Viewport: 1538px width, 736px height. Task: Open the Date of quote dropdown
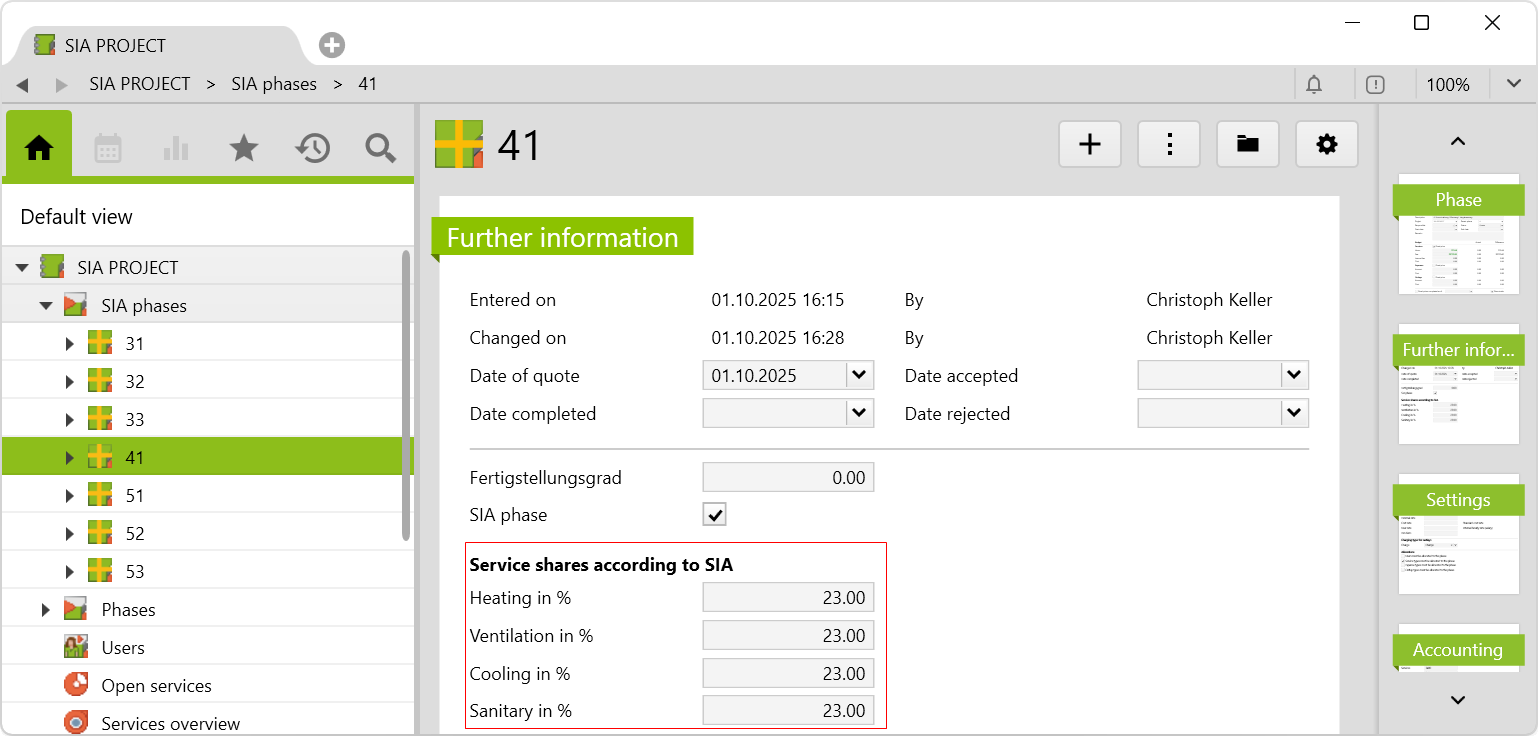pos(859,376)
